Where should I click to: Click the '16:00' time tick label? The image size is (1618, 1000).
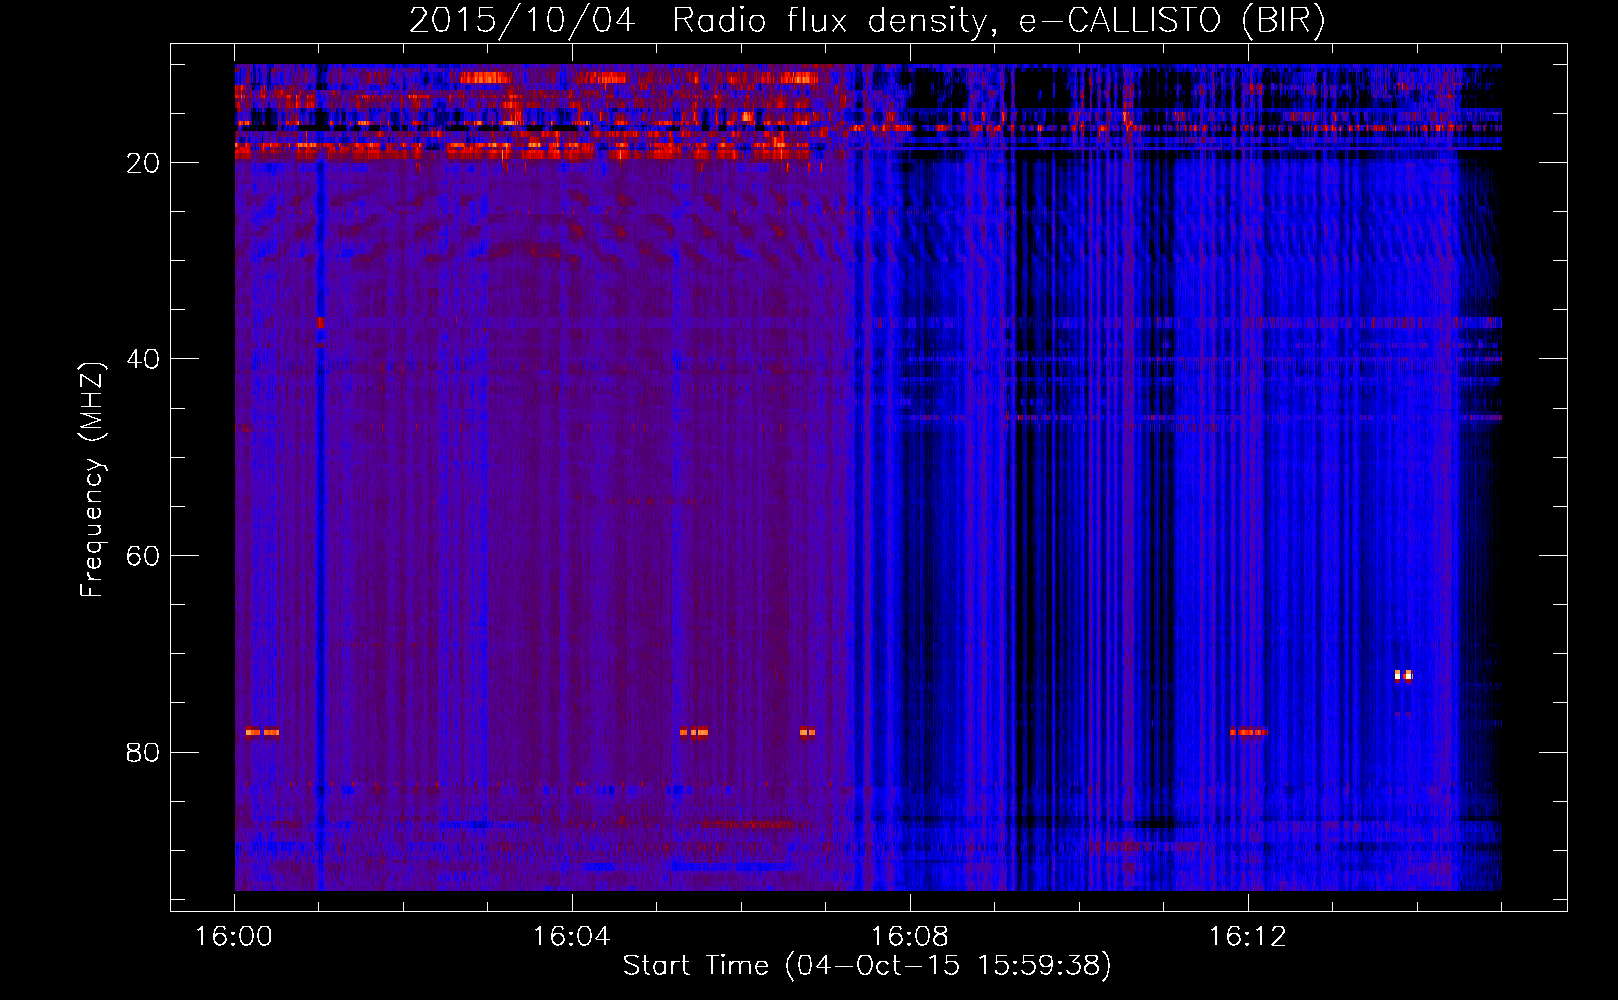point(234,937)
